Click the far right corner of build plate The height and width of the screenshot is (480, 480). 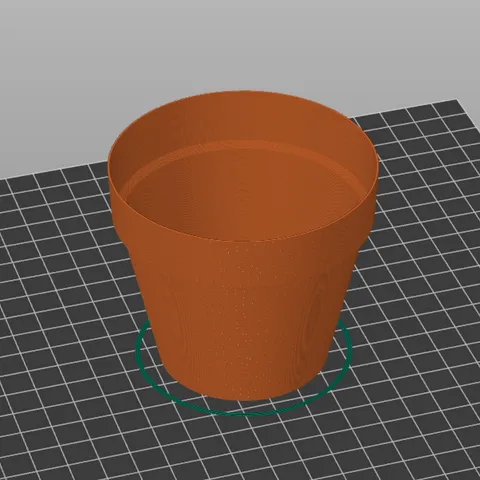pos(457,100)
